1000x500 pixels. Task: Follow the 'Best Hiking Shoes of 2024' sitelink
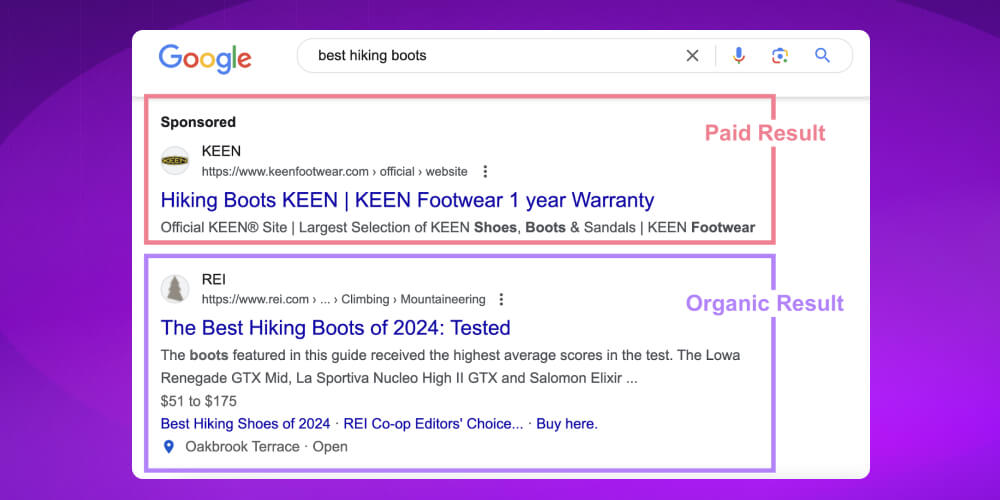tap(246, 423)
